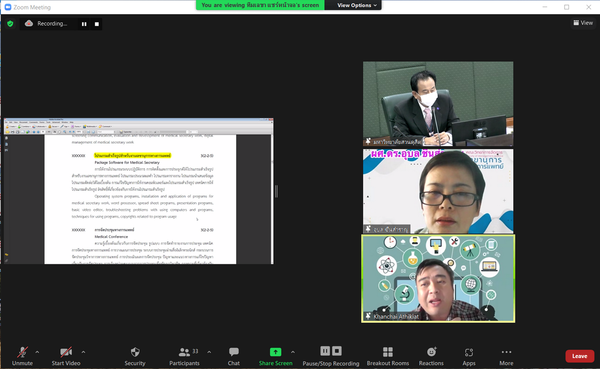Screen dimensions: 600x369
Task: Click the green encryption shield icon
Action: (x=10, y=24)
